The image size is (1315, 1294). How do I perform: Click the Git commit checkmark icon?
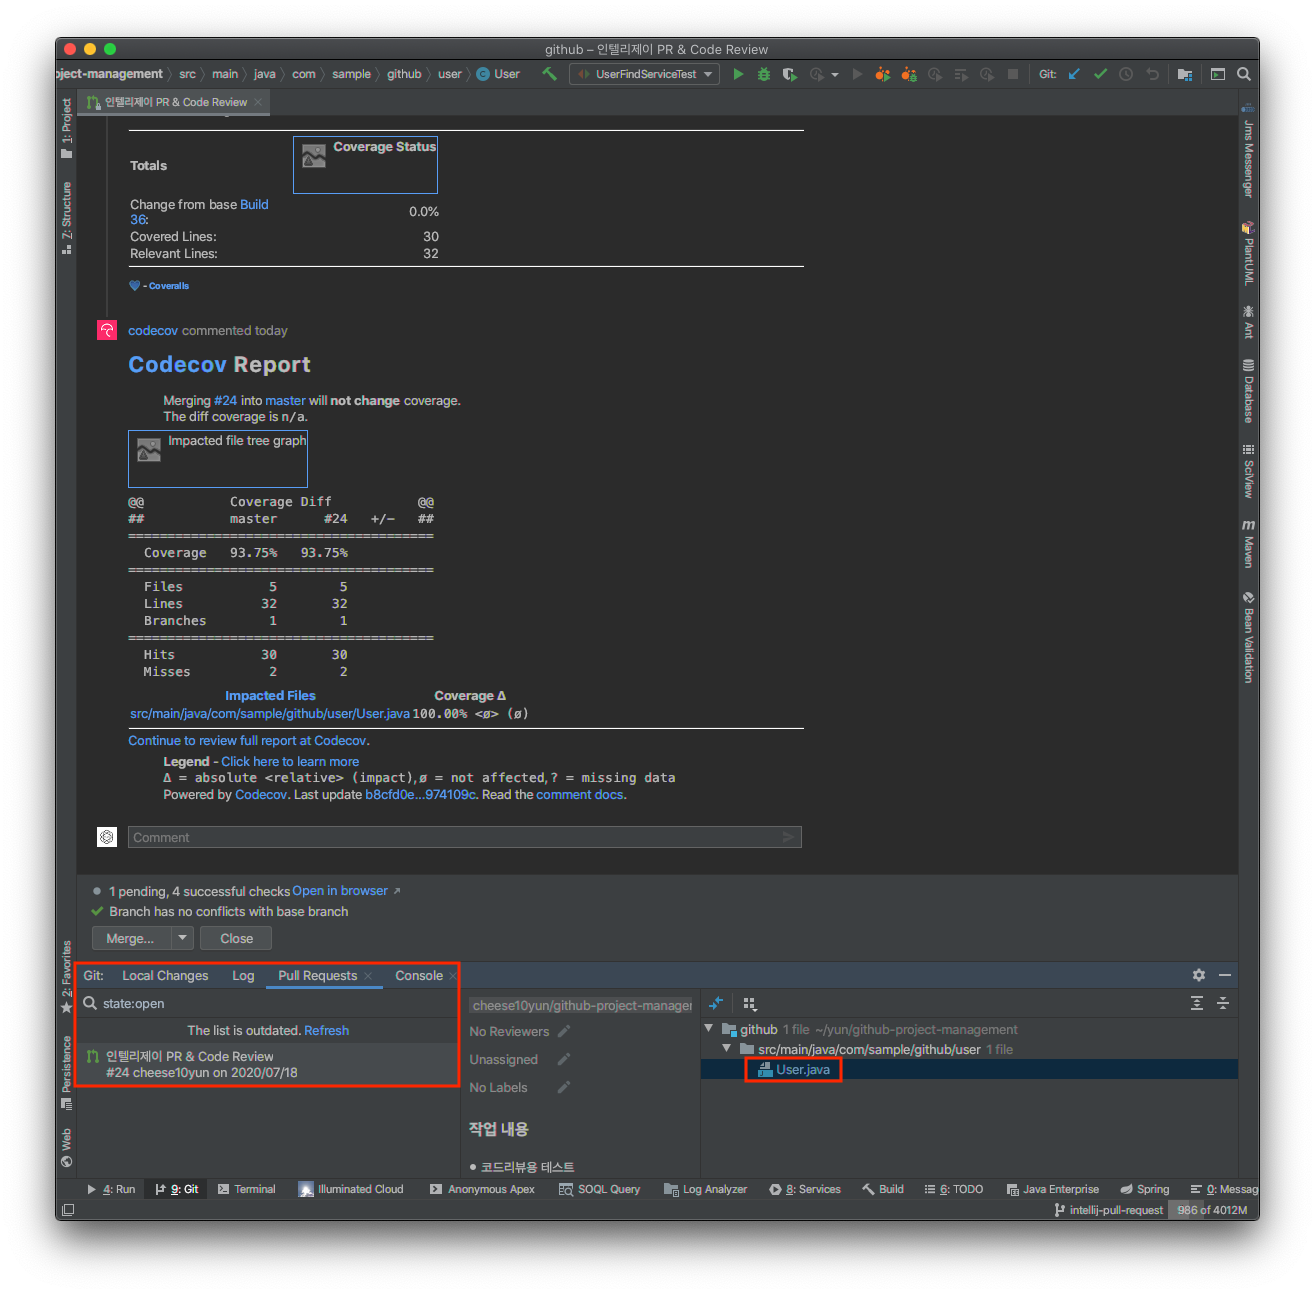coord(1100,74)
